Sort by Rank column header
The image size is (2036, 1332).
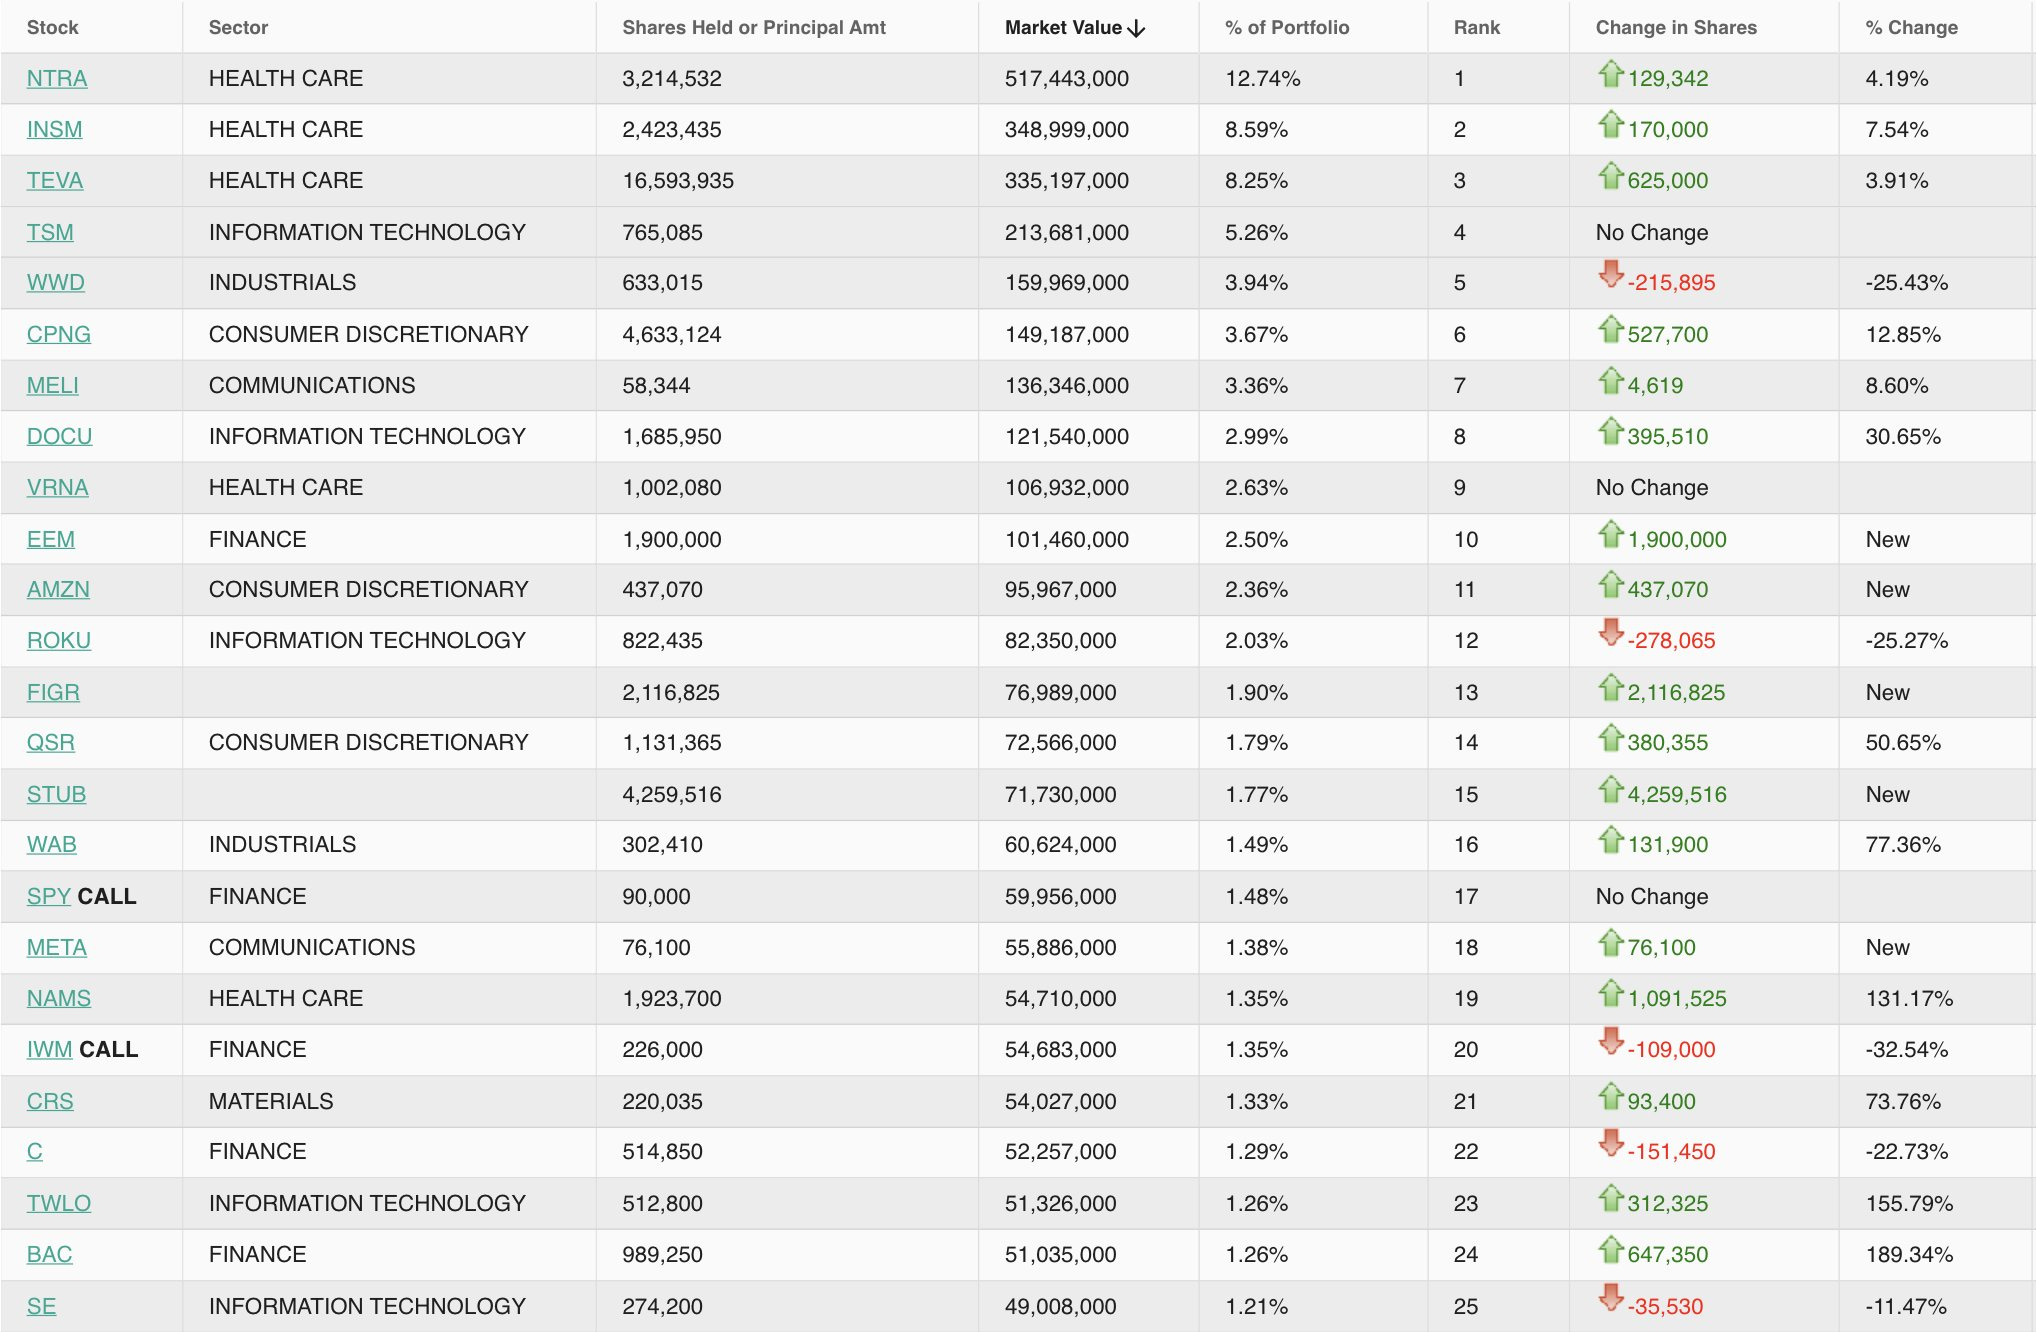pyautogui.click(x=1476, y=28)
